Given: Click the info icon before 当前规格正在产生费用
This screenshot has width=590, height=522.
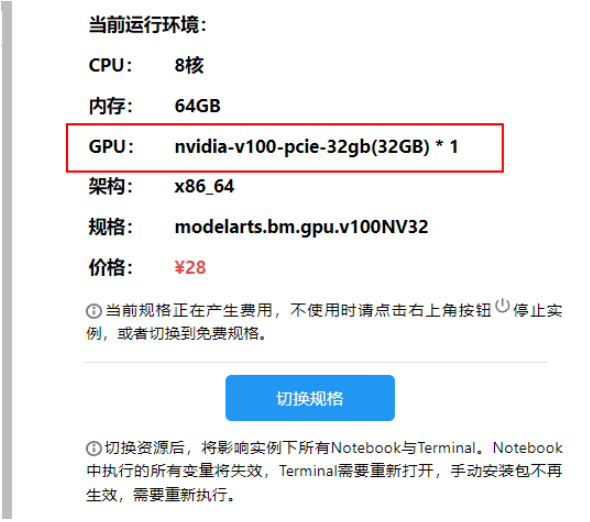Looking at the screenshot, I should click(94, 311).
